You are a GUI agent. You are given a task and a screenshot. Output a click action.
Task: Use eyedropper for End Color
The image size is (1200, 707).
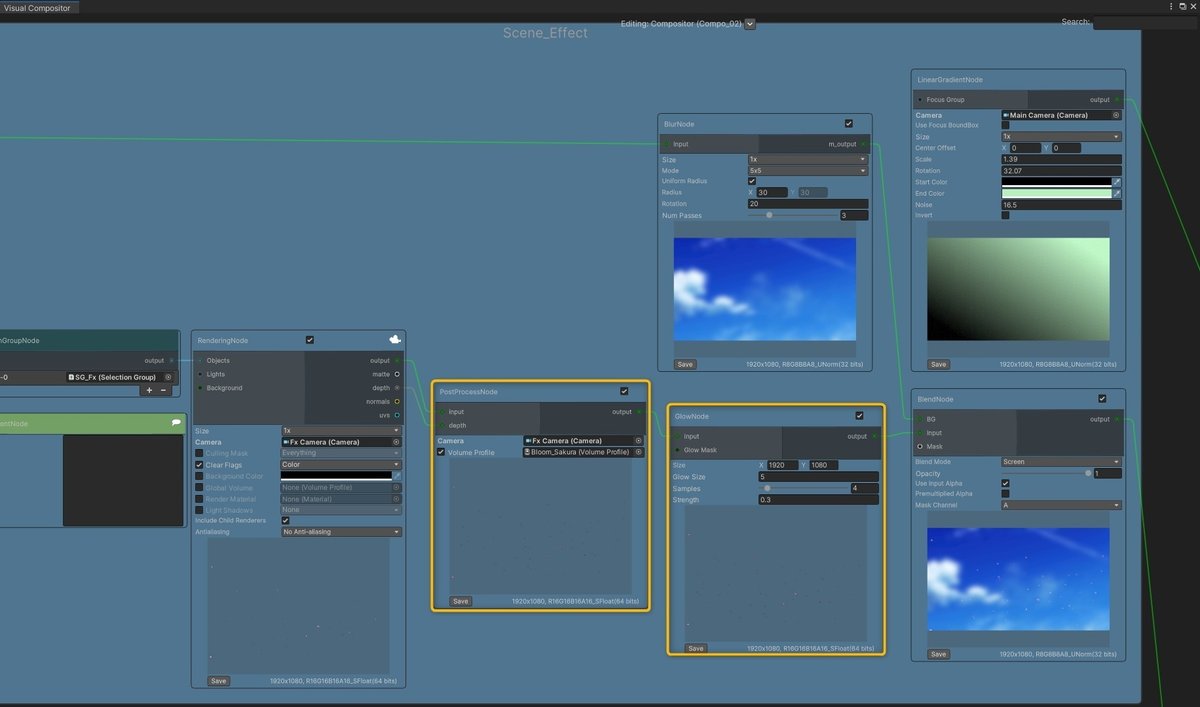(x=1117, y=193)
